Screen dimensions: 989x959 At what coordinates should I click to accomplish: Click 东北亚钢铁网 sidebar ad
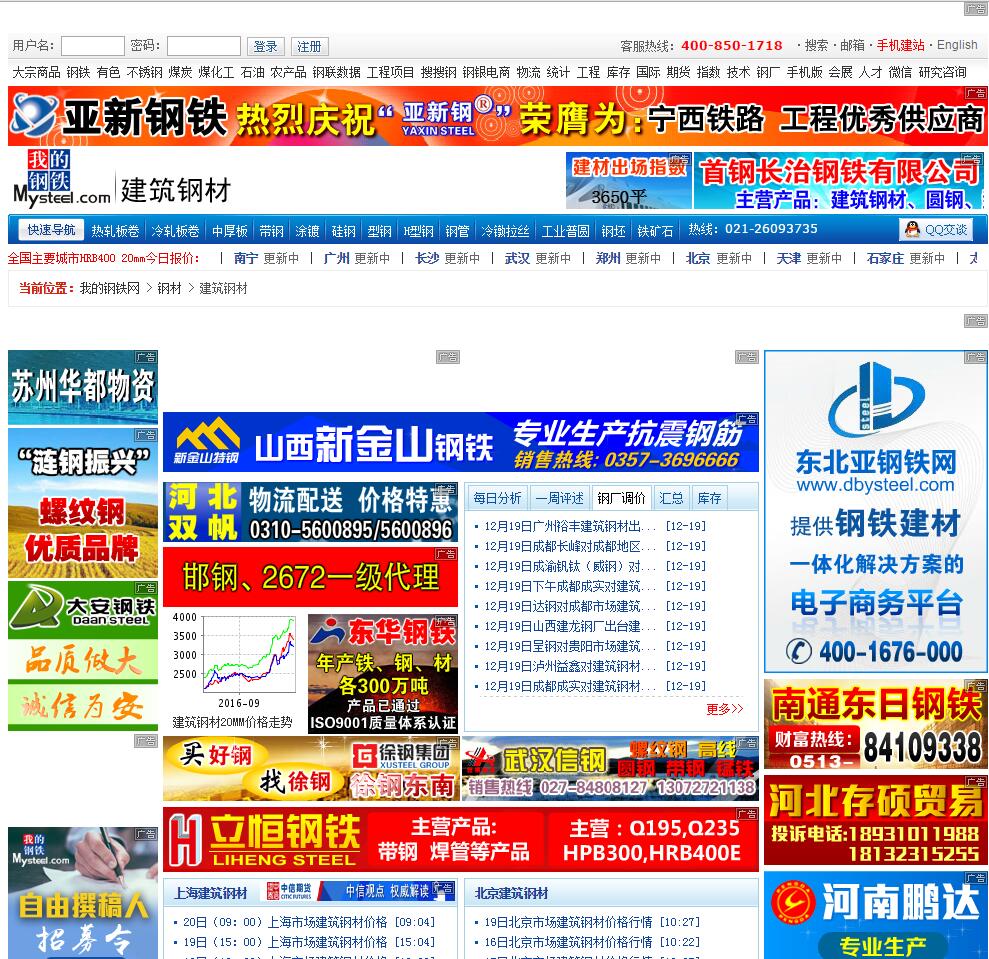click(875, 512)
